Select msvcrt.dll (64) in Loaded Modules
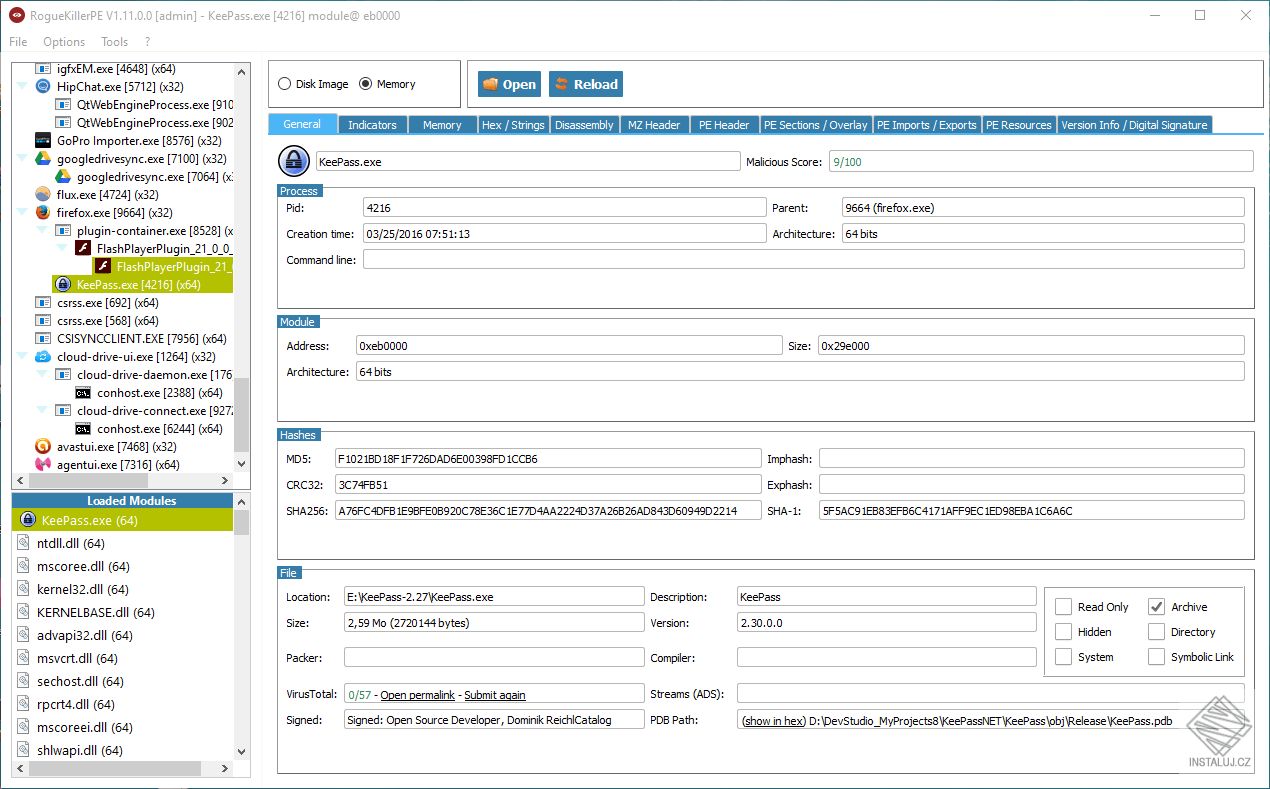 tap(122, 658)
